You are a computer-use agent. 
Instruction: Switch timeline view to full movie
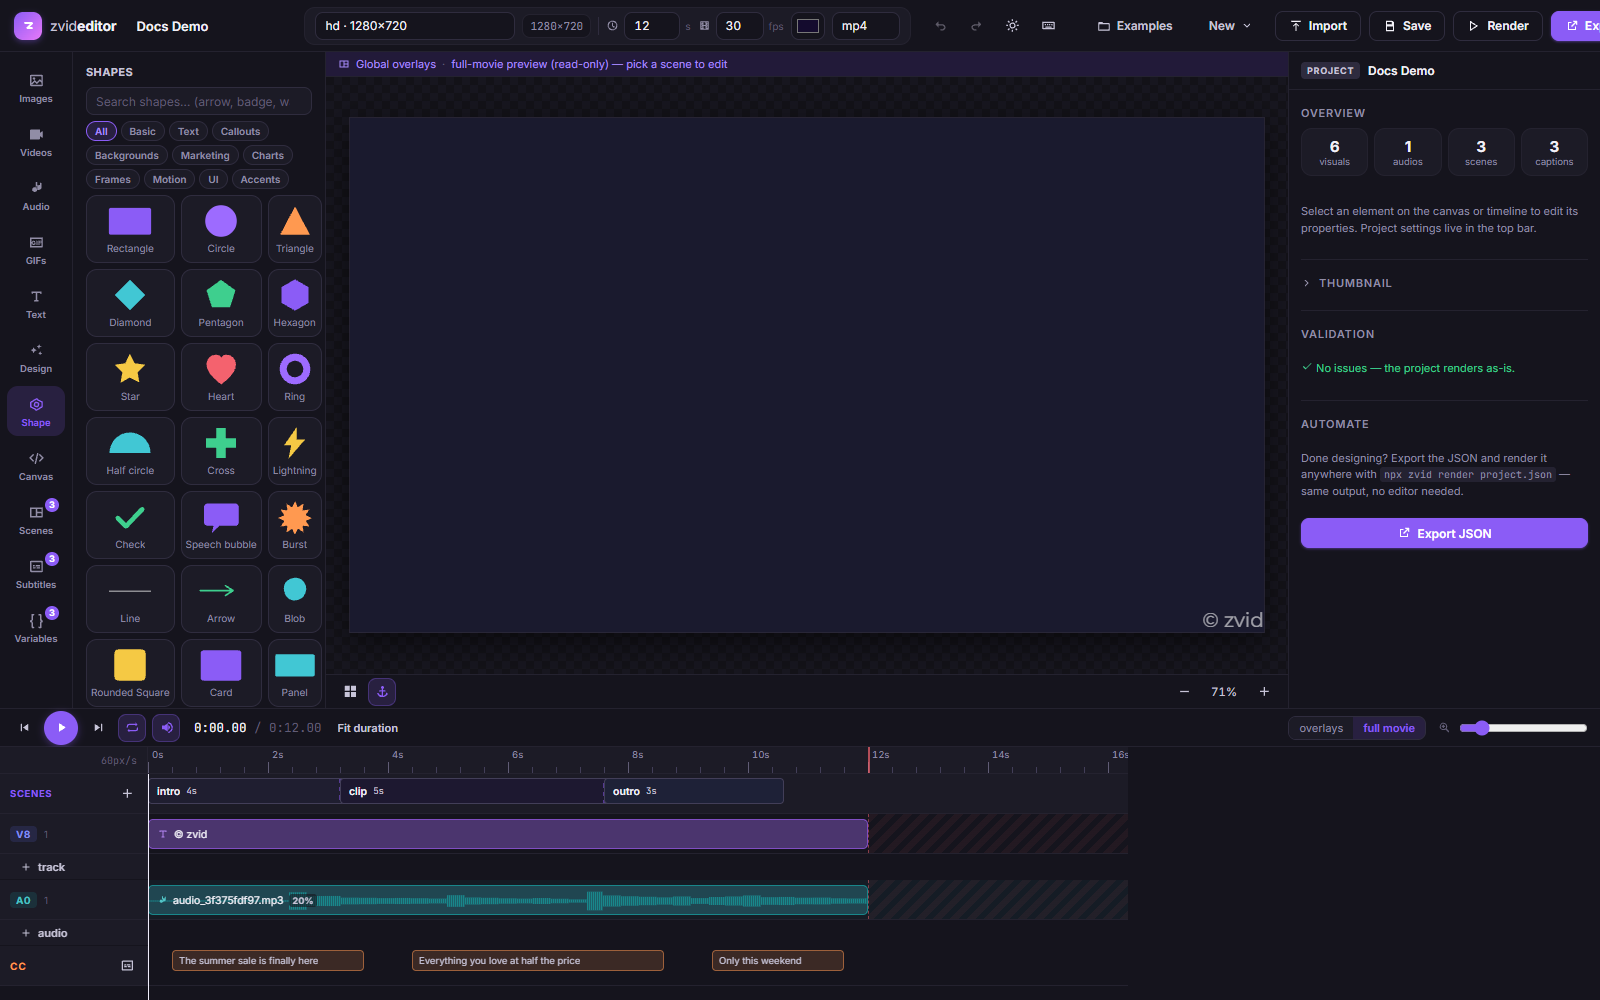(x=1389, y=728)
